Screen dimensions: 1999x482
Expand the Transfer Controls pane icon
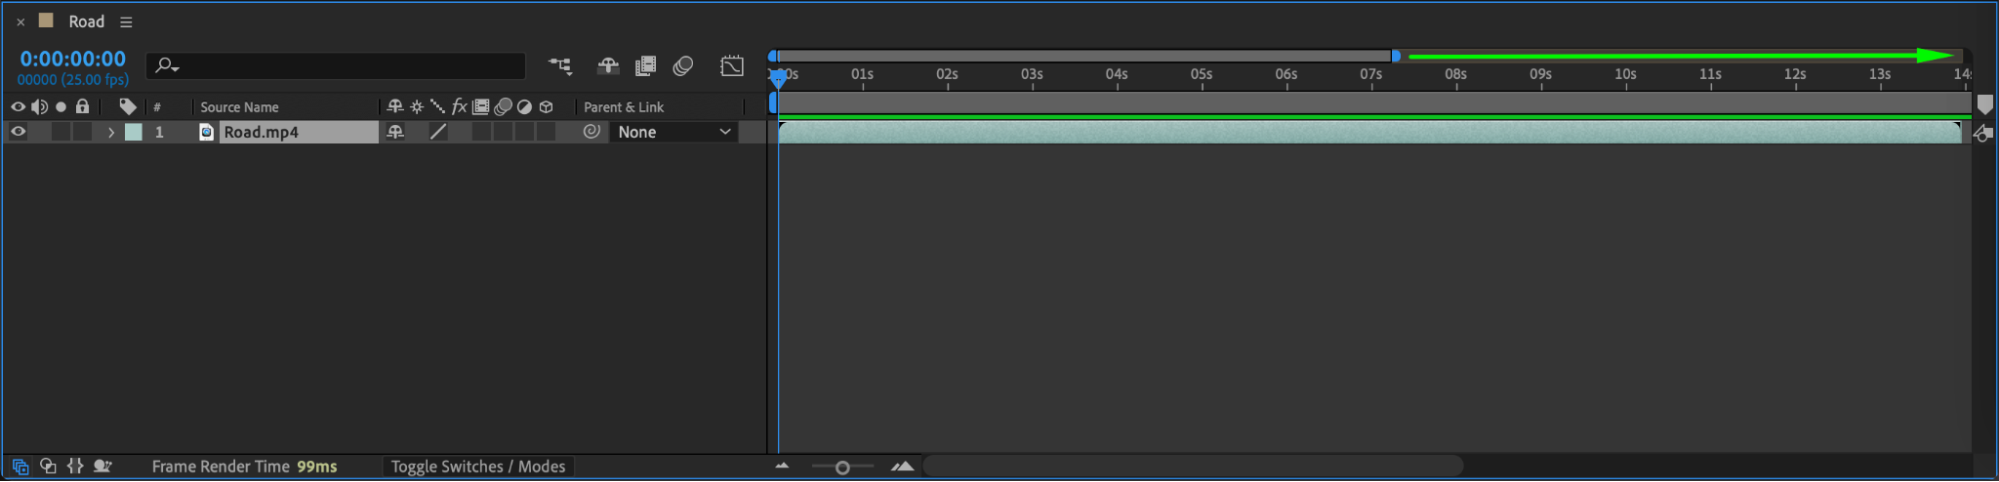(x=48, y=467)
